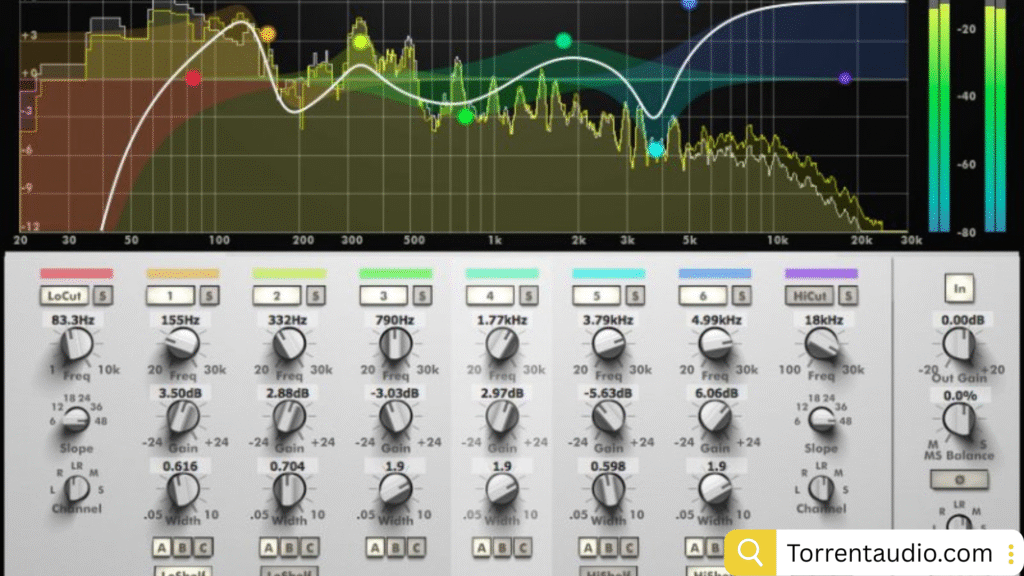Enable band 1 with its numbered button
This screenshot has width=1024, height=576.
tap(169, 296)
